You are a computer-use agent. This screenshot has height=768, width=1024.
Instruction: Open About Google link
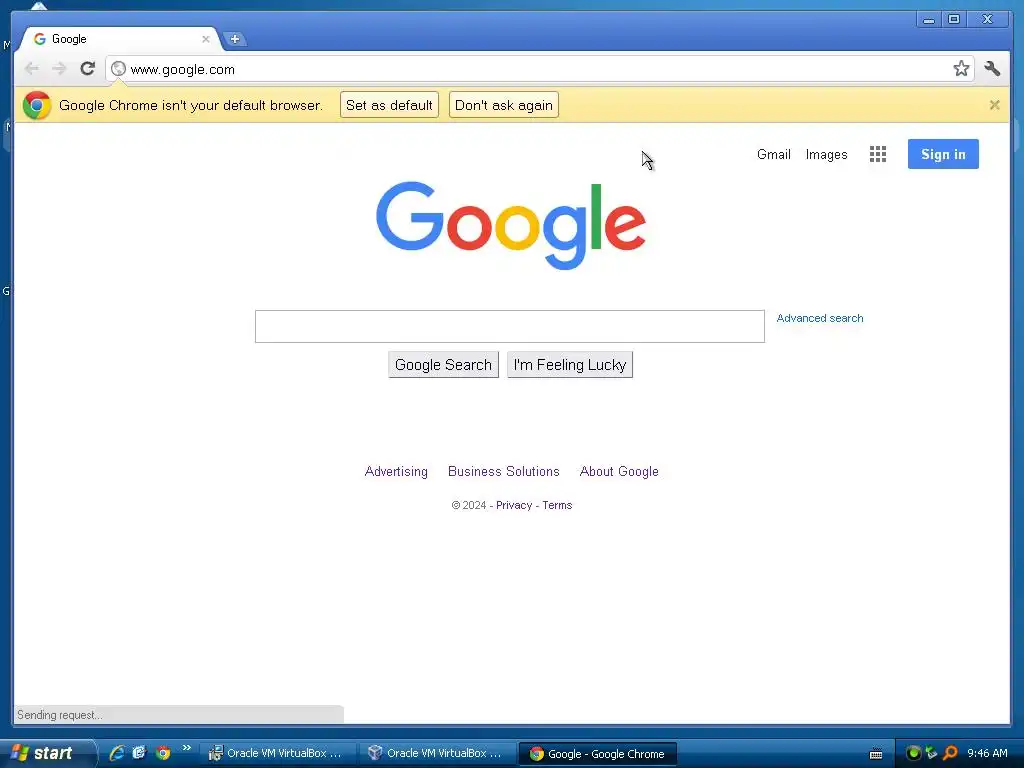619,472
